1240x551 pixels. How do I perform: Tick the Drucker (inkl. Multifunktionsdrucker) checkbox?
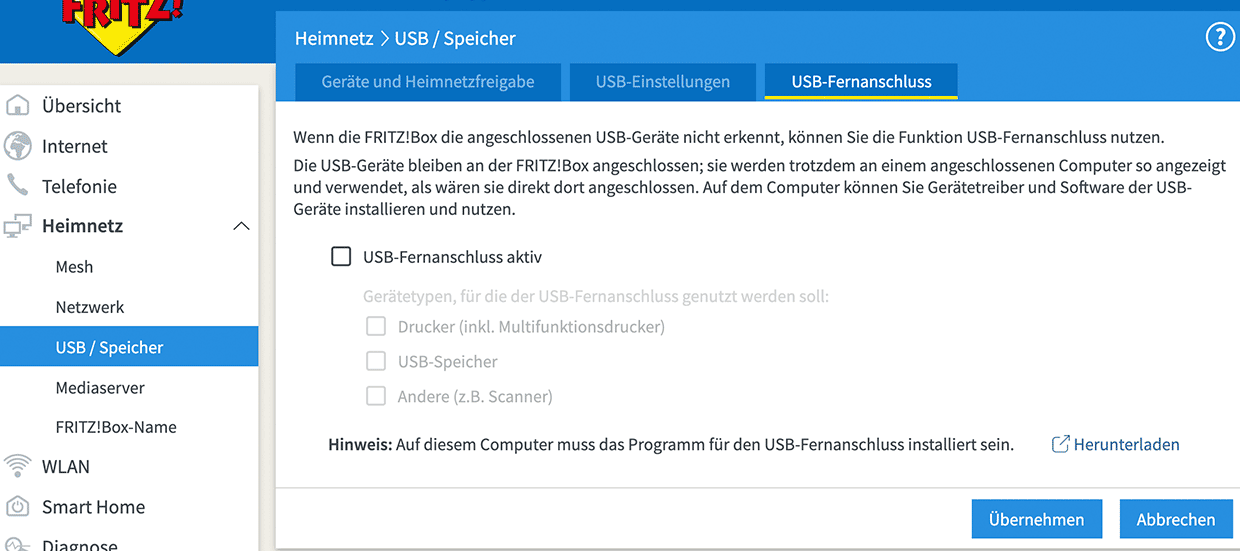pyautogui.click(x=376, y=326)
